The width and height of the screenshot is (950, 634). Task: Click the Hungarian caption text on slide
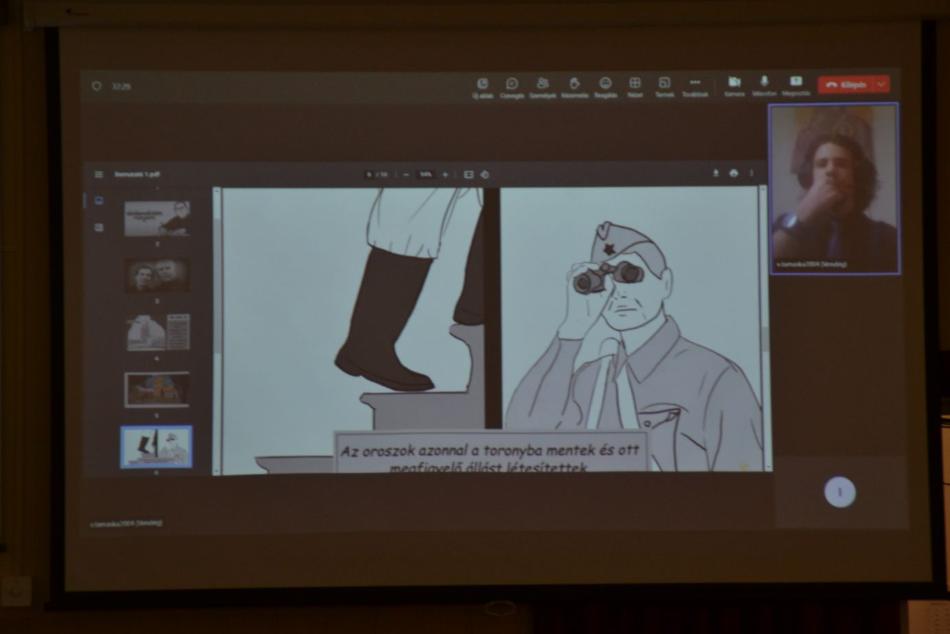click(490, 458)
